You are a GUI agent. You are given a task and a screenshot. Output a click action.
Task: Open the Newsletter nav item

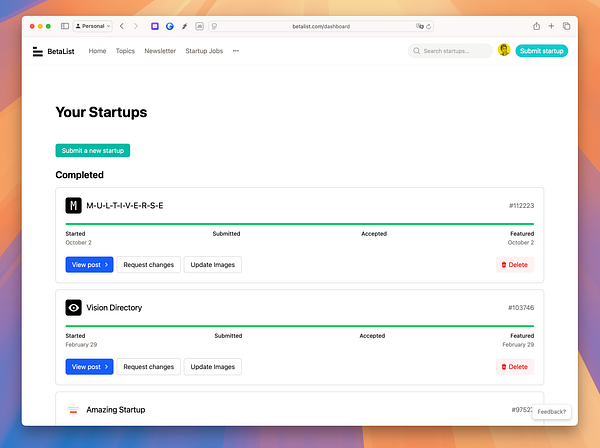coord(160,51)
